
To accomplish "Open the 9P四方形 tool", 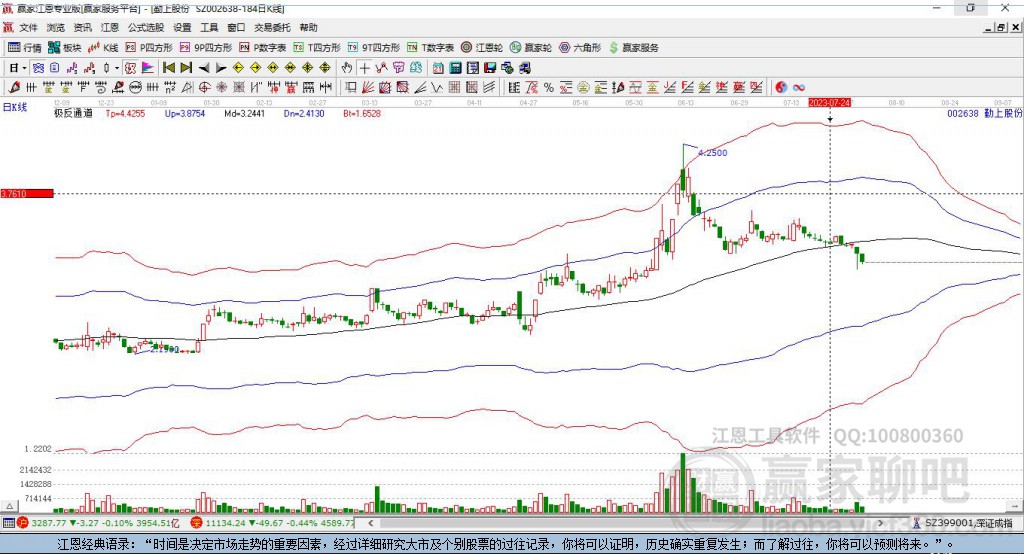I will click(x=206, y=48).
